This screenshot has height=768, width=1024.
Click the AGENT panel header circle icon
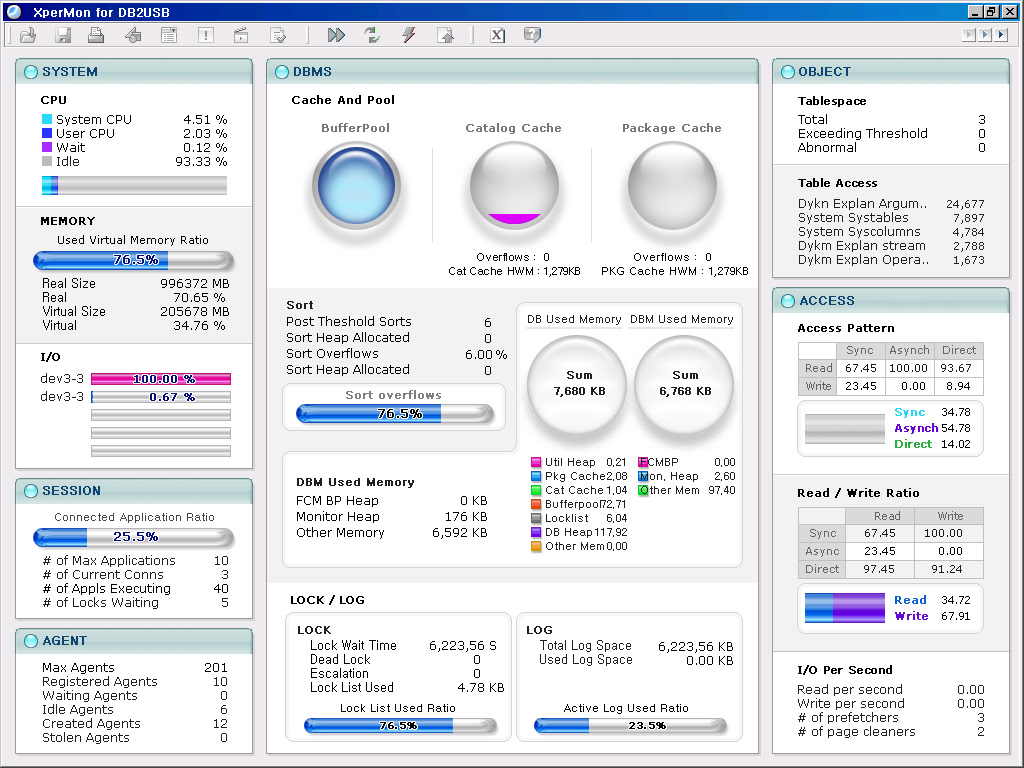[31, 641]
